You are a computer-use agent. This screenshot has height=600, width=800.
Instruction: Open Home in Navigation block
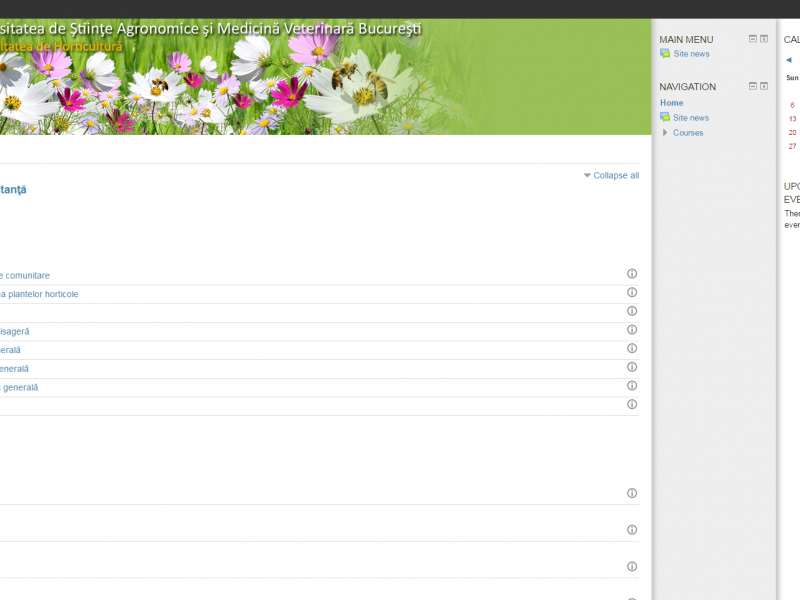click(671, 103)
